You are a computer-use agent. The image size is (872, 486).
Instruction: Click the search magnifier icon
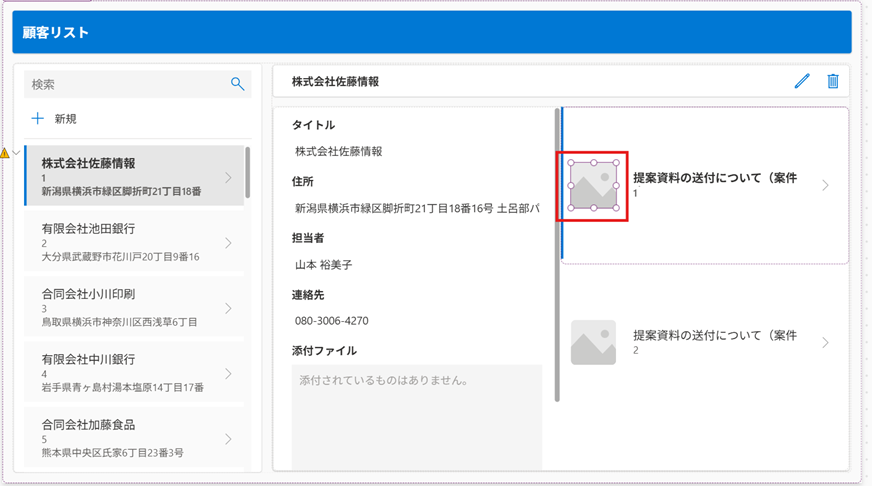(x=237, y=85)
